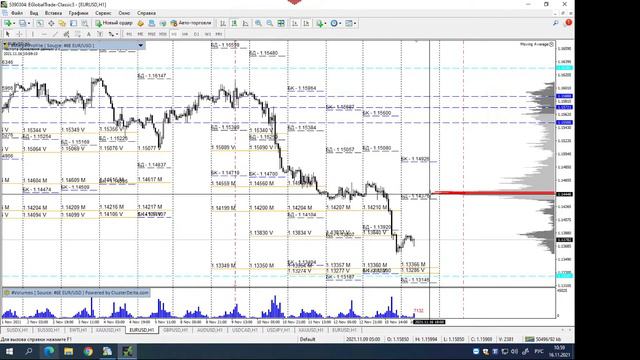Click the Moving Average label
The image size is (640, 360).
coord(534,44)
